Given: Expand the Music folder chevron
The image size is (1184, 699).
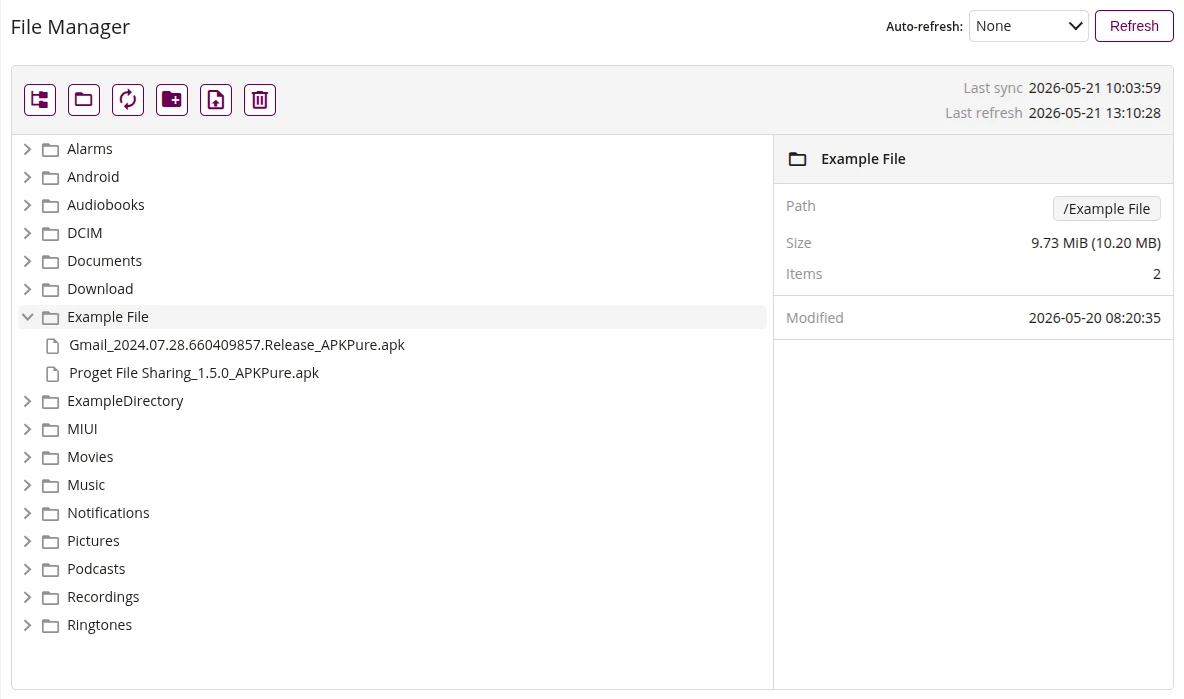Looking at the screenshot, I should click(x=27, y=485).
